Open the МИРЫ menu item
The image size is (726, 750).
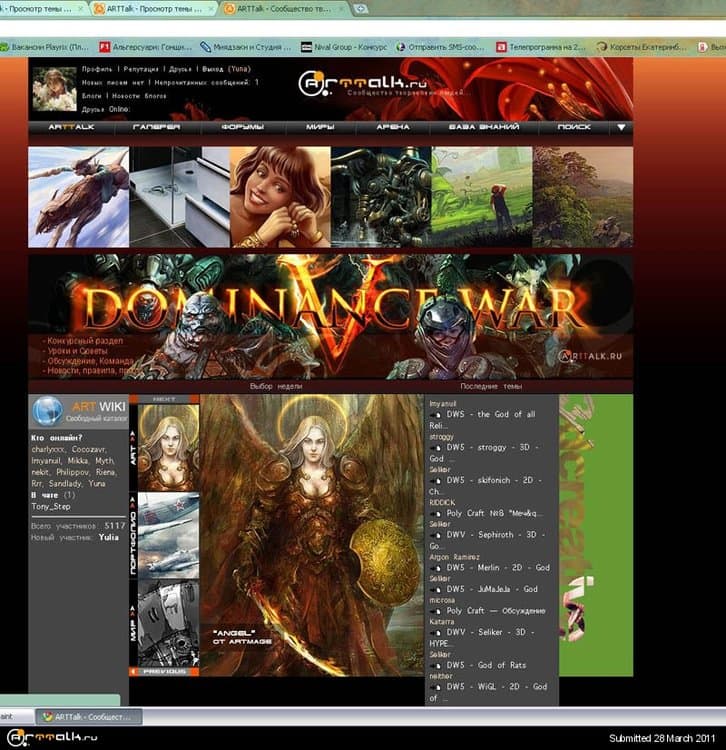pyautogui.click(x=320, y=127)
